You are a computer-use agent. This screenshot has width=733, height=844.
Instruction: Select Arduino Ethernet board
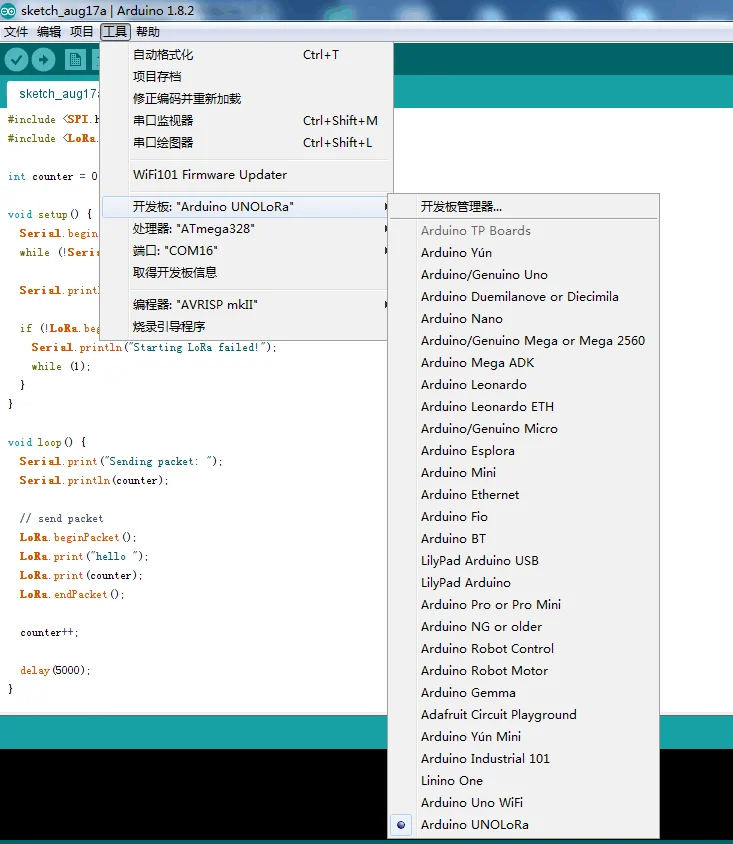(523, 495)
